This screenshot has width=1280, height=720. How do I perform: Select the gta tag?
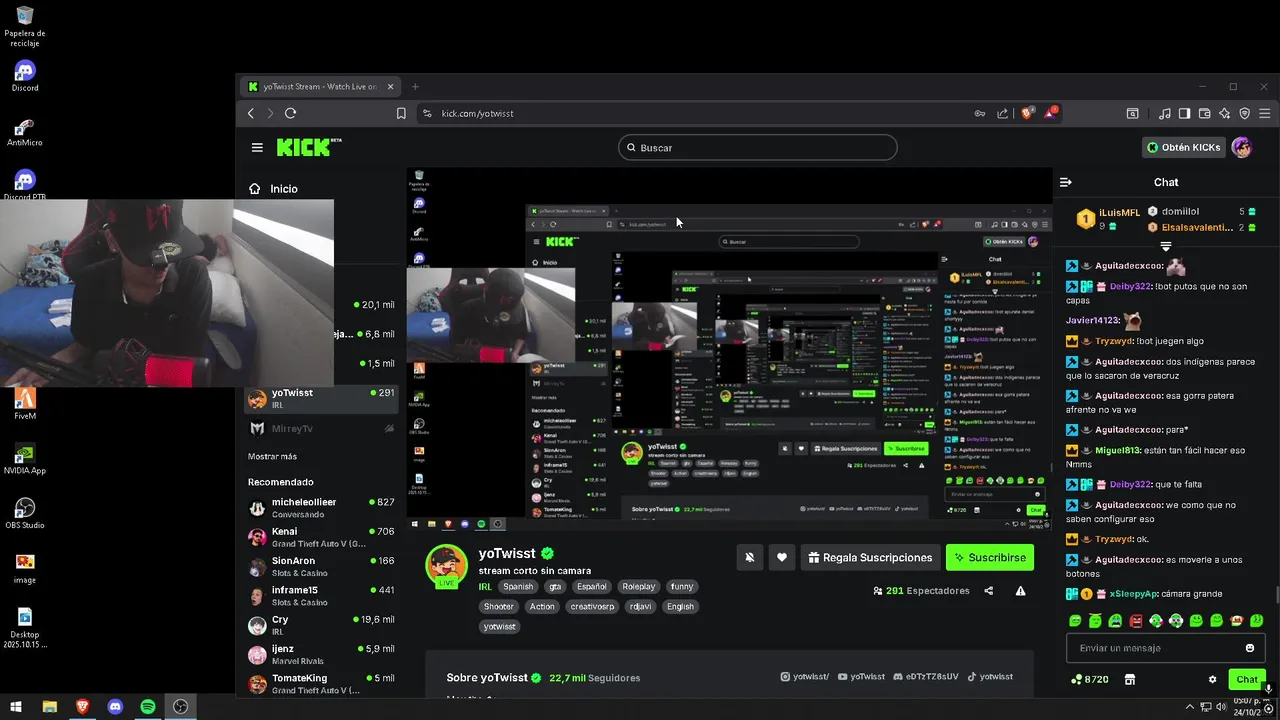click(x=555, y=587)
